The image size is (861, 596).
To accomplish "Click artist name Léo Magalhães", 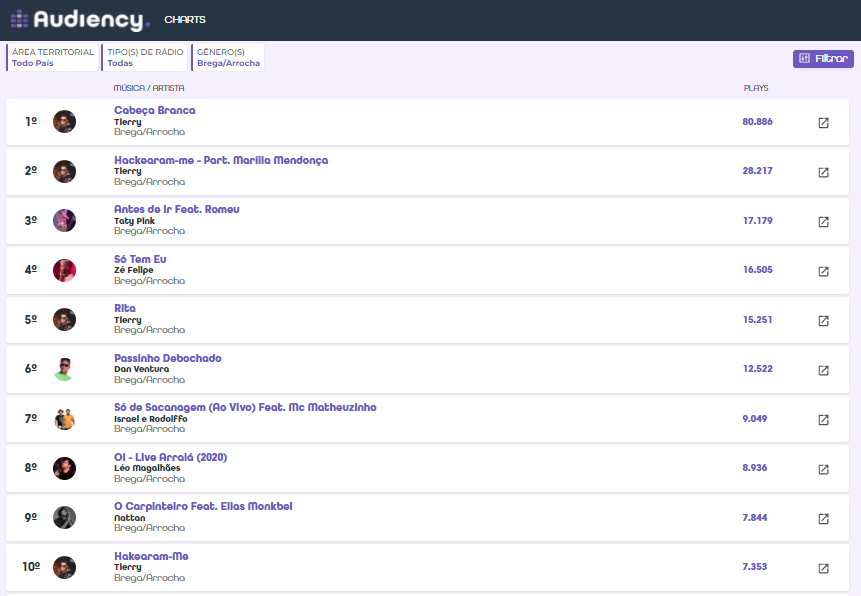I will 147,468.
